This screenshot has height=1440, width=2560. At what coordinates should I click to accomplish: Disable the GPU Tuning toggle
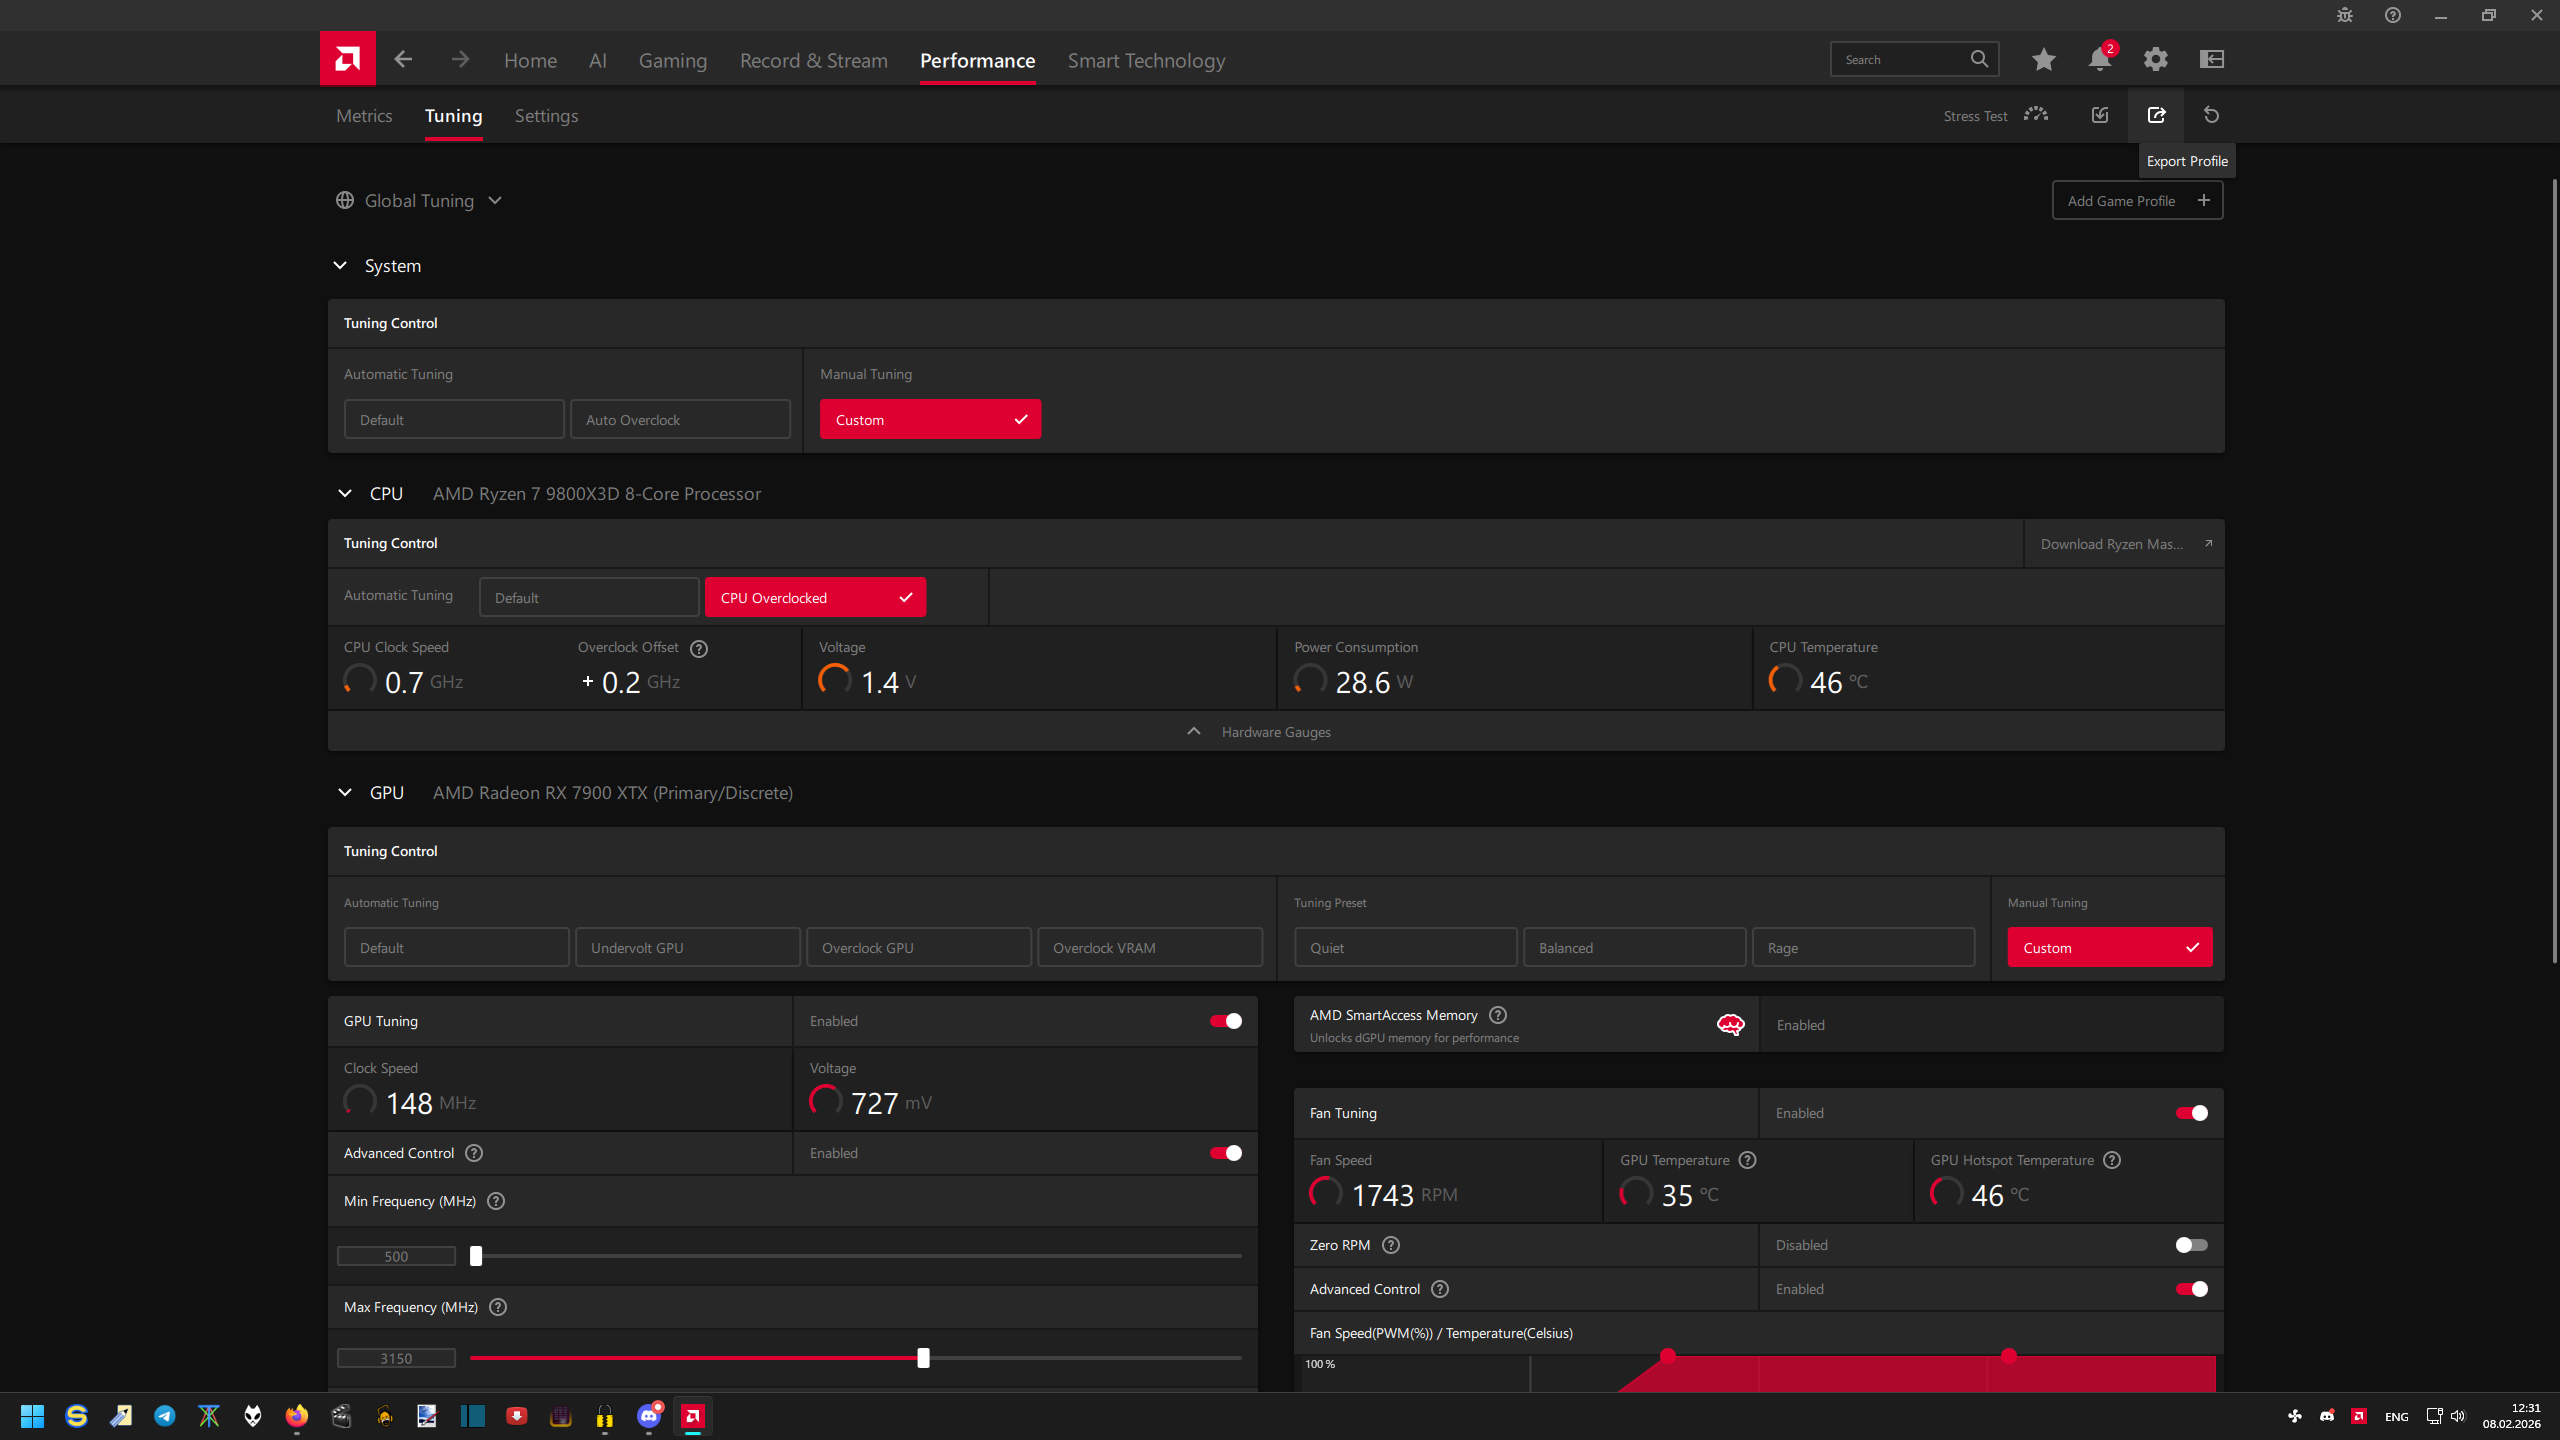click(x=1225, y=1021)
